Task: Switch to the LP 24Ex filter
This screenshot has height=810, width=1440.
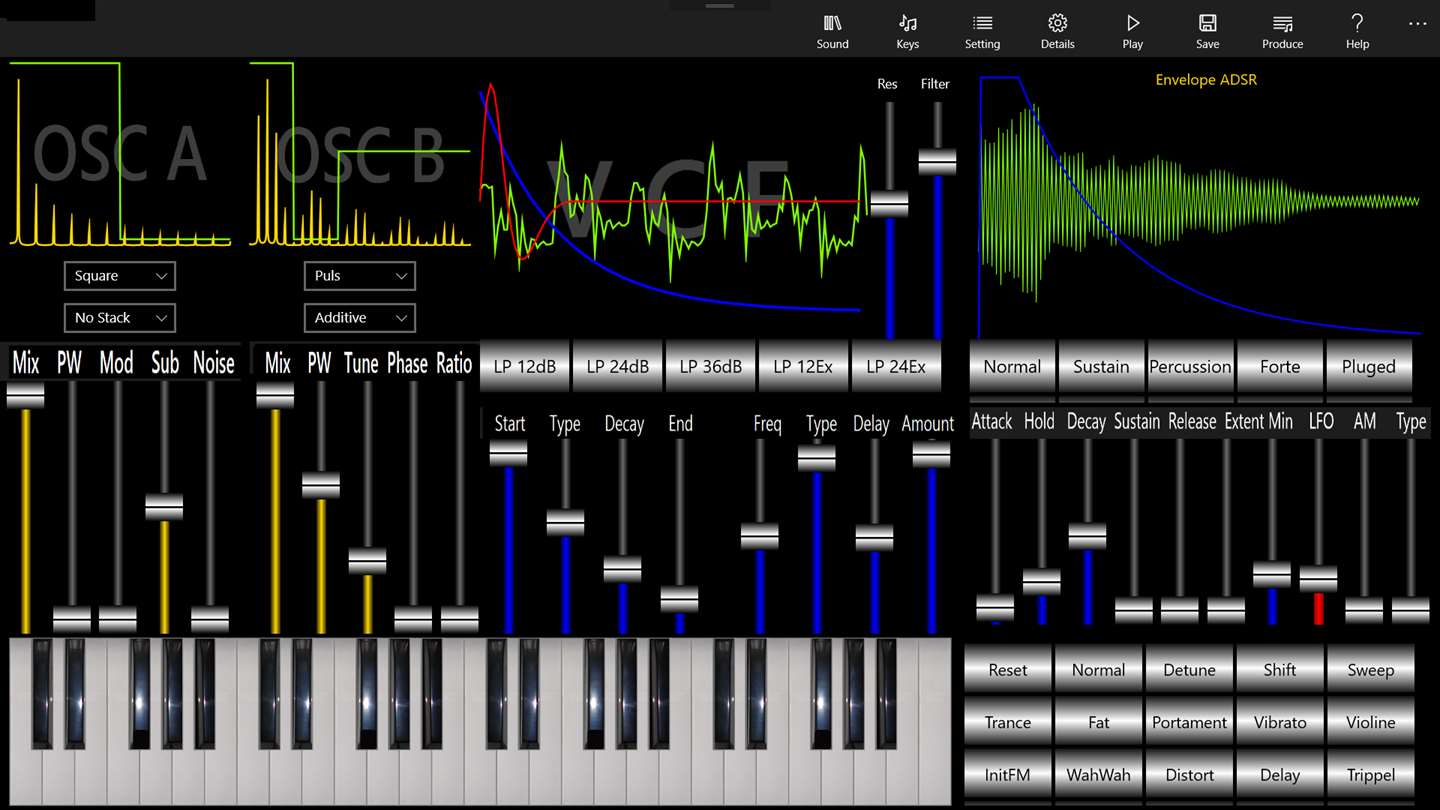Action: [896, 366]
